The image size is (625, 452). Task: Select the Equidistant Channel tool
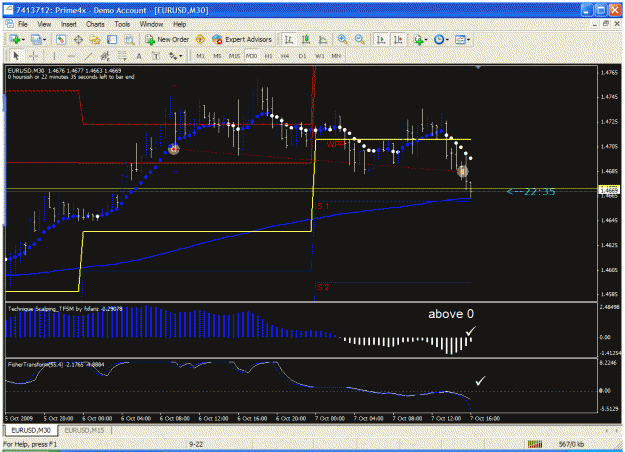[x=105, y=56]
